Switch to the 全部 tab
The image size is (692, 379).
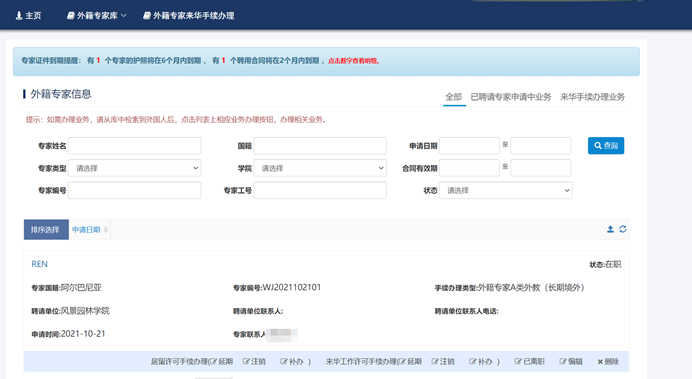coord(454,97)
